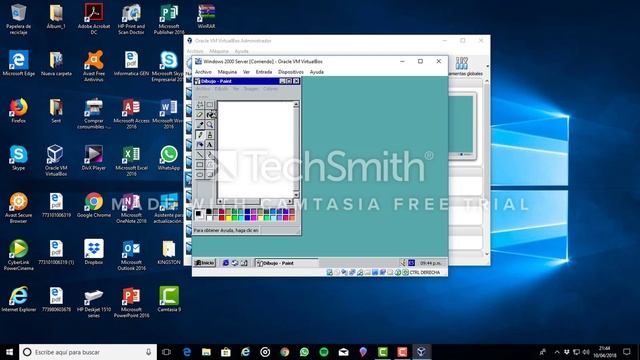Choose the Rectangle shape tool in Paint
This screenshot has height=360, width=640.
tap(200, 164)
